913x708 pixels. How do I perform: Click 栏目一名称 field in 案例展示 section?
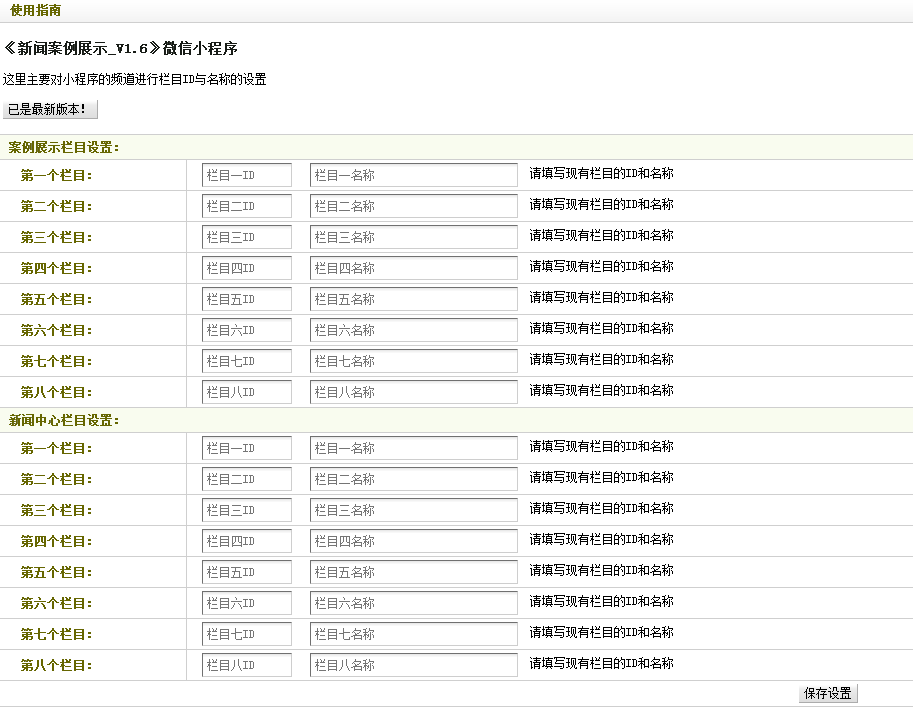414,176
